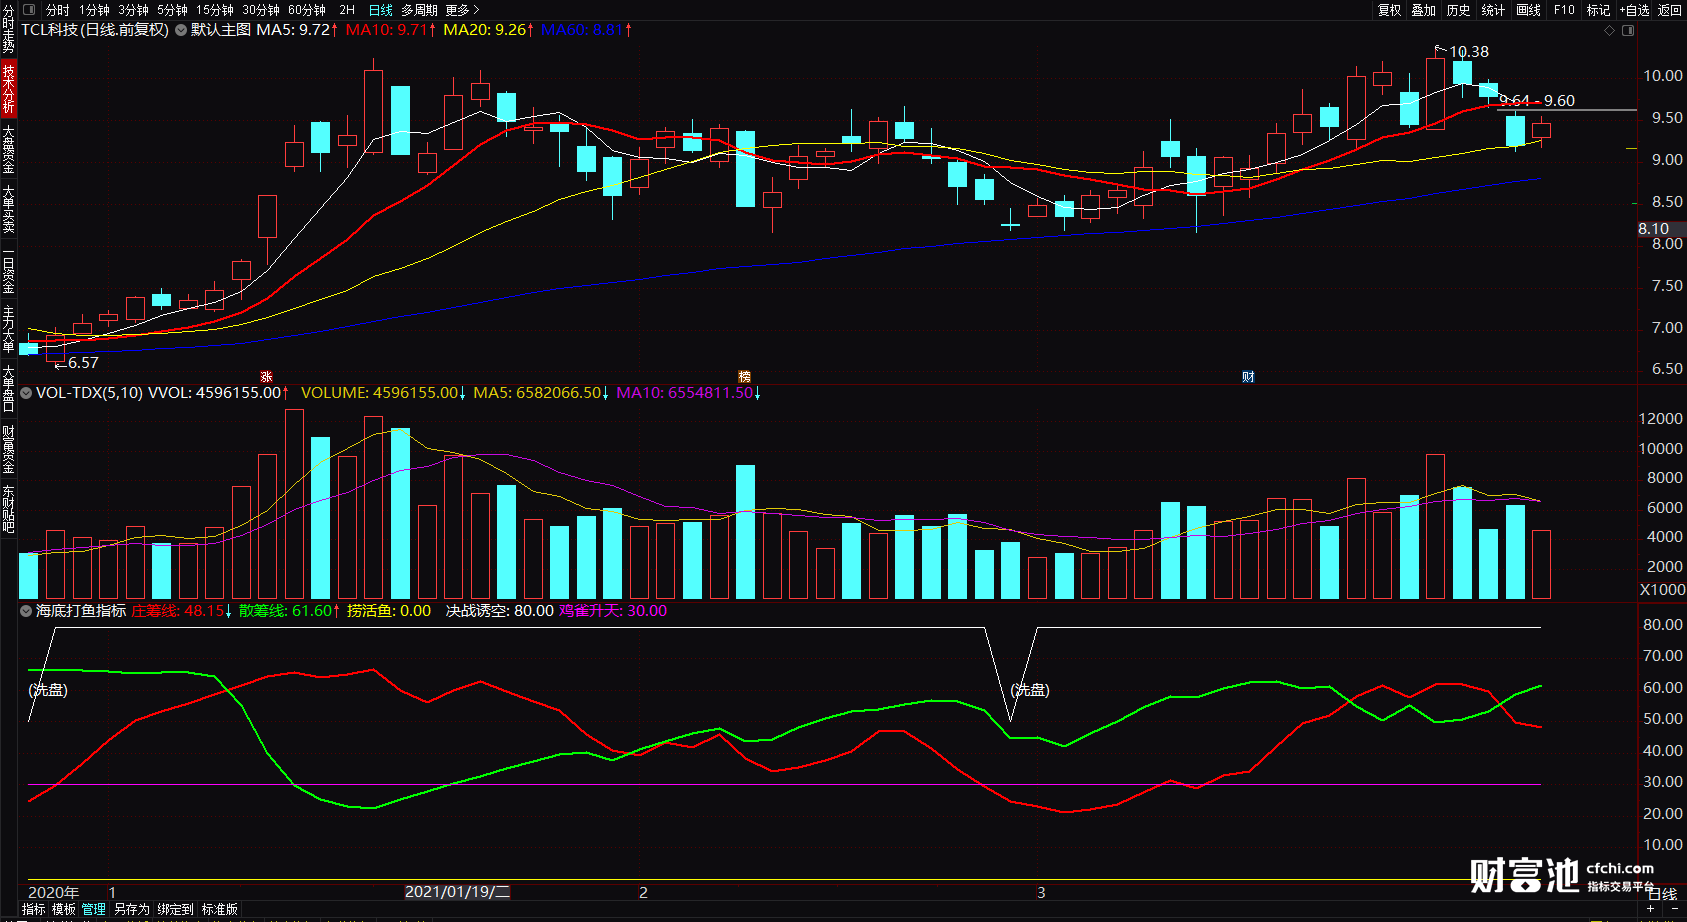Add stock with +自选 button
The image size is (1687, 922).
tap(1634, 10)
